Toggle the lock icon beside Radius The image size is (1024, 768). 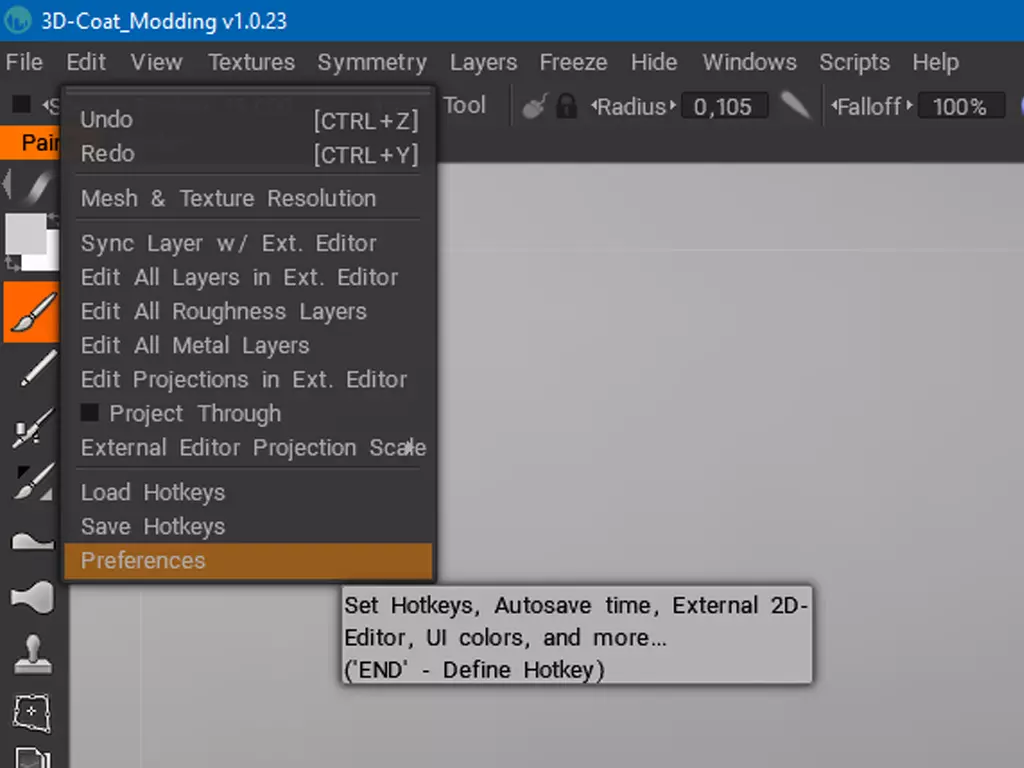click(566, 106)
